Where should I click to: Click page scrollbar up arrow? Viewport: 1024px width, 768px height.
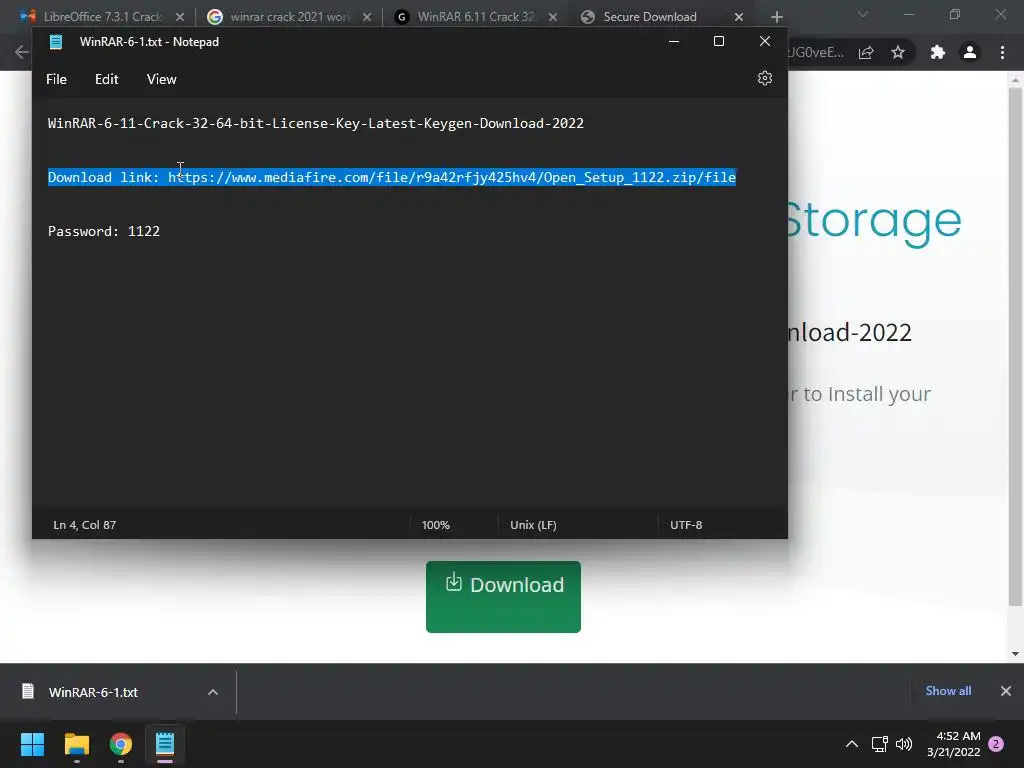click(1015, 80)
